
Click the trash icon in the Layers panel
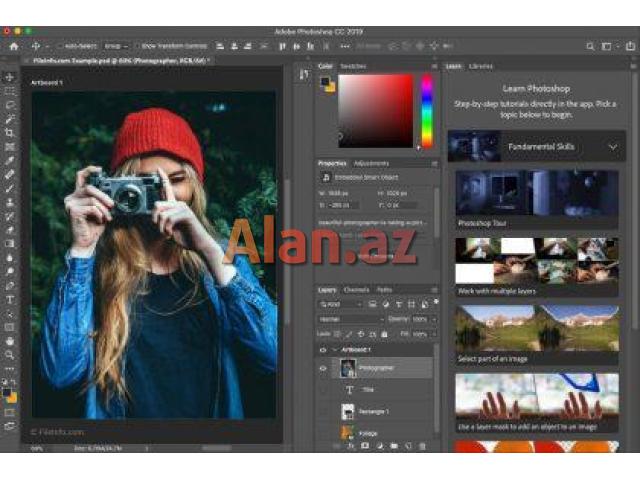[x=423, y=446]
